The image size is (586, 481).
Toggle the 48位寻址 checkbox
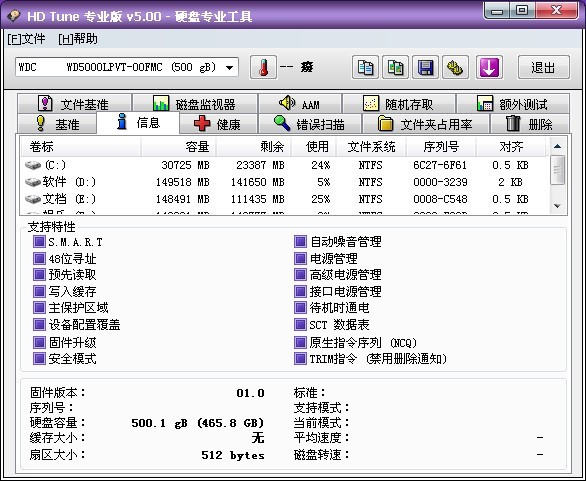tap(39, 258)
